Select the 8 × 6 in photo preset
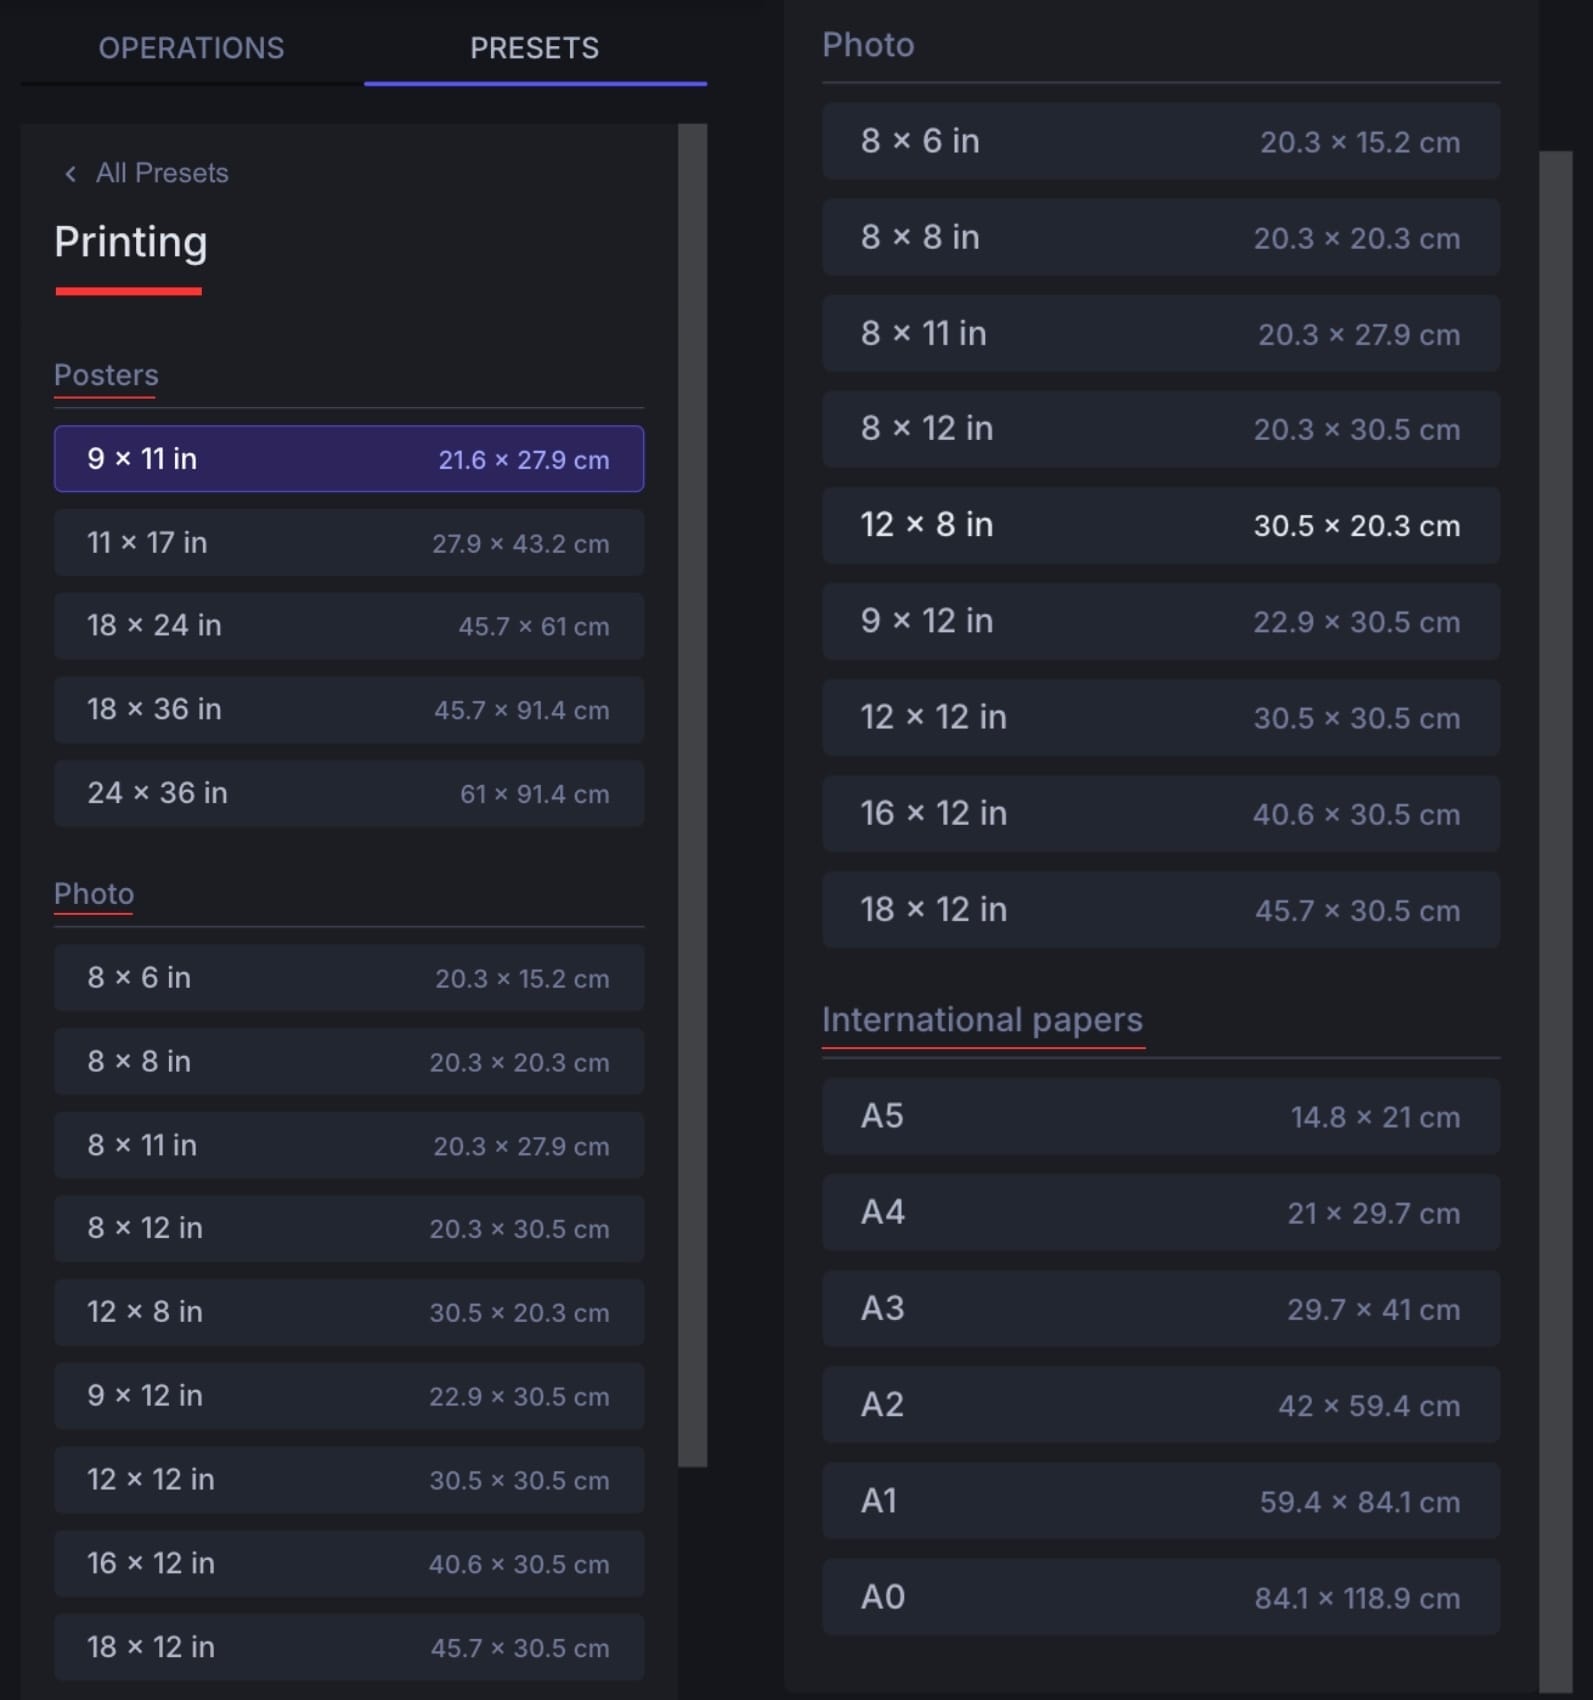The width and height of the screenshot is (1593, 1700). click(x=349, y=978)
